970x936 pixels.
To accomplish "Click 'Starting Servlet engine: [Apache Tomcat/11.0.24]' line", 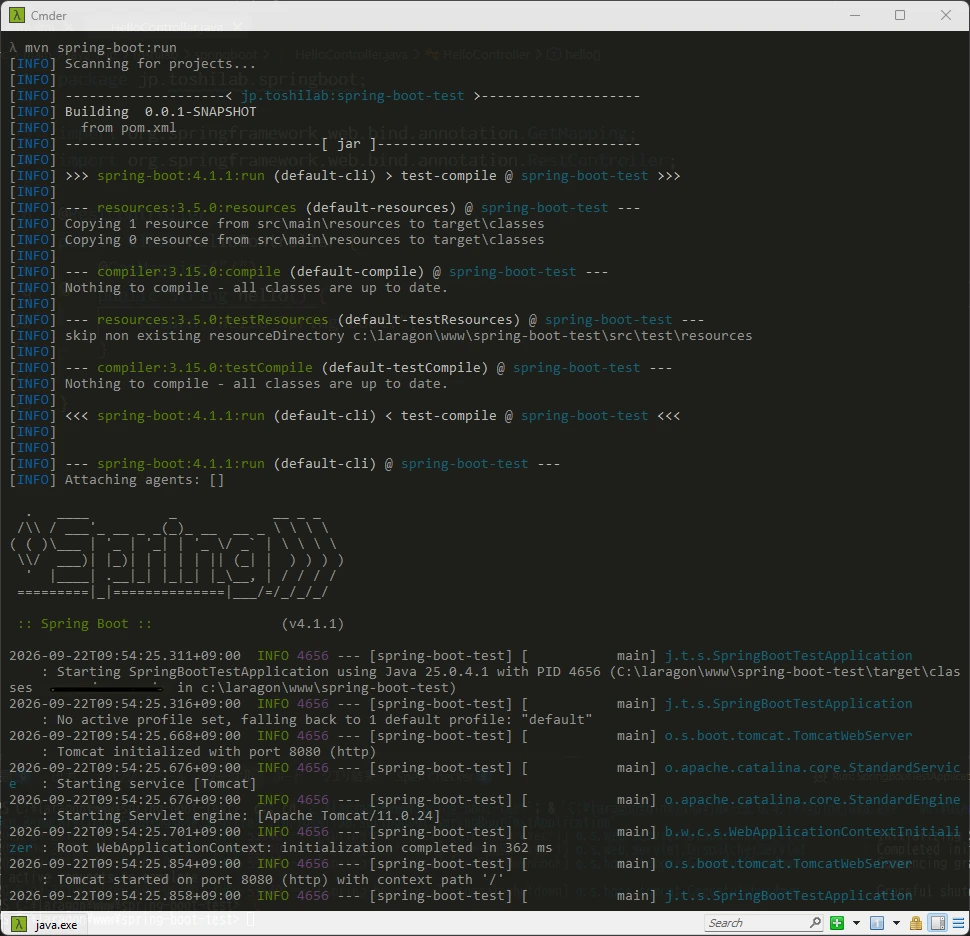I will click(x=248, y=815).
